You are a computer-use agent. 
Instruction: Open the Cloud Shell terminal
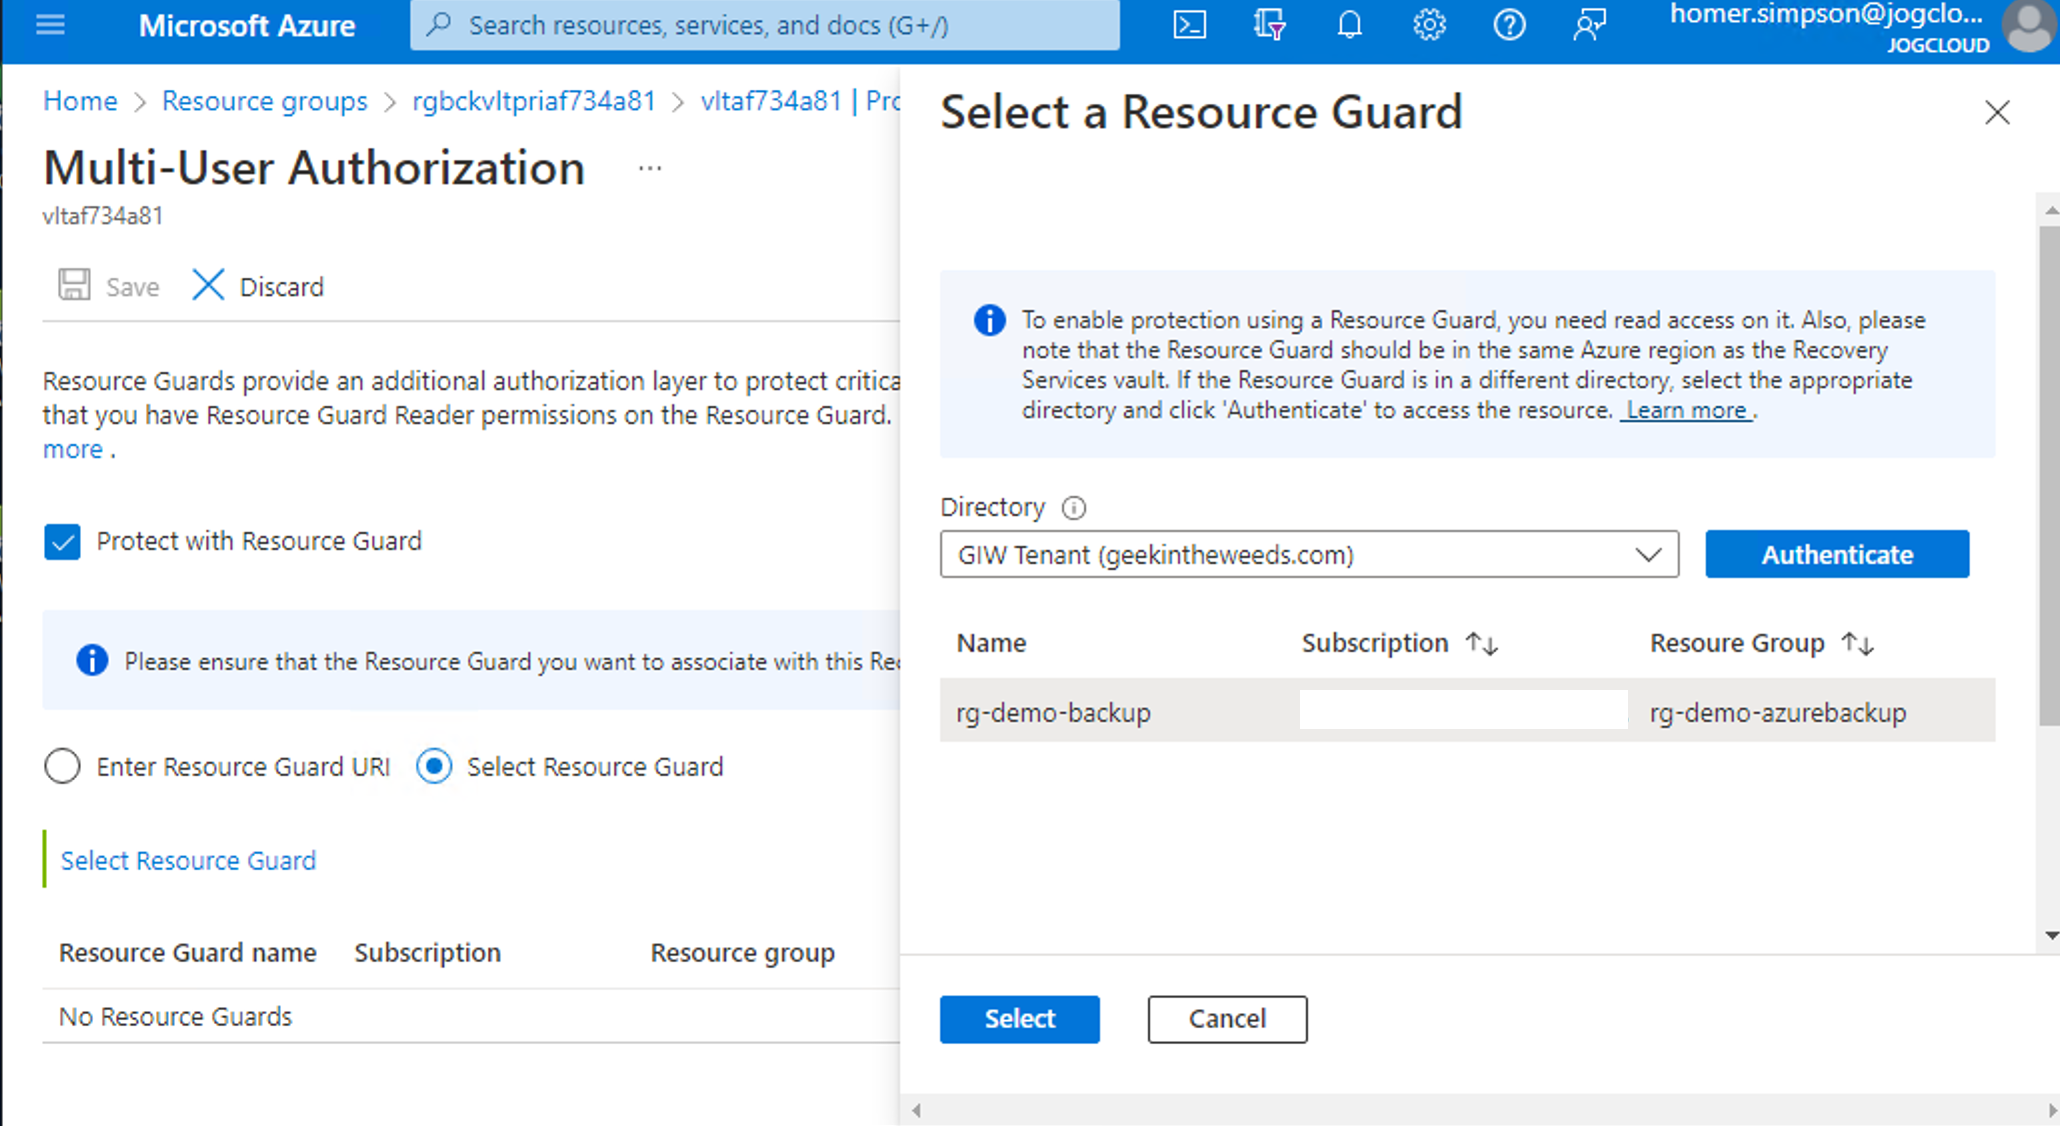pyautogui.click(x=1189, y=25)
